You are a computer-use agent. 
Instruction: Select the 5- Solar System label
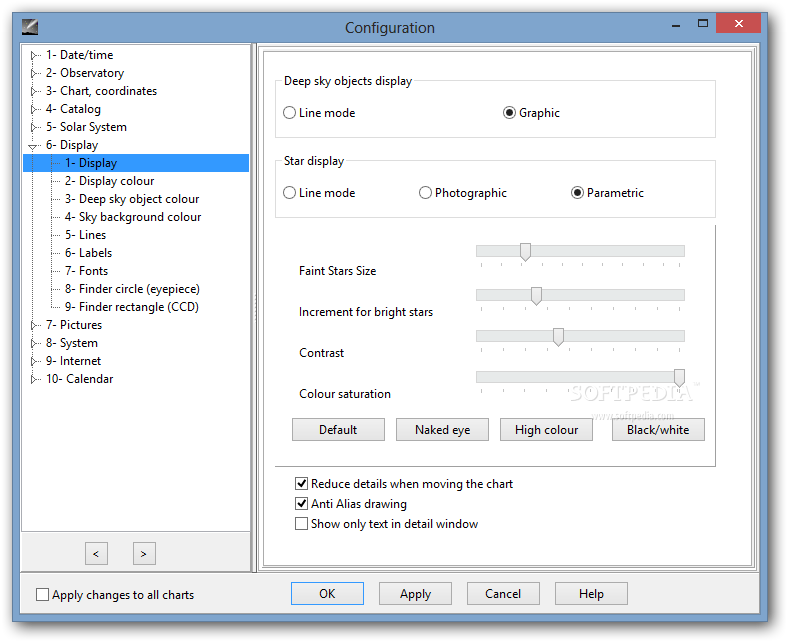click(x=86, y=127)
